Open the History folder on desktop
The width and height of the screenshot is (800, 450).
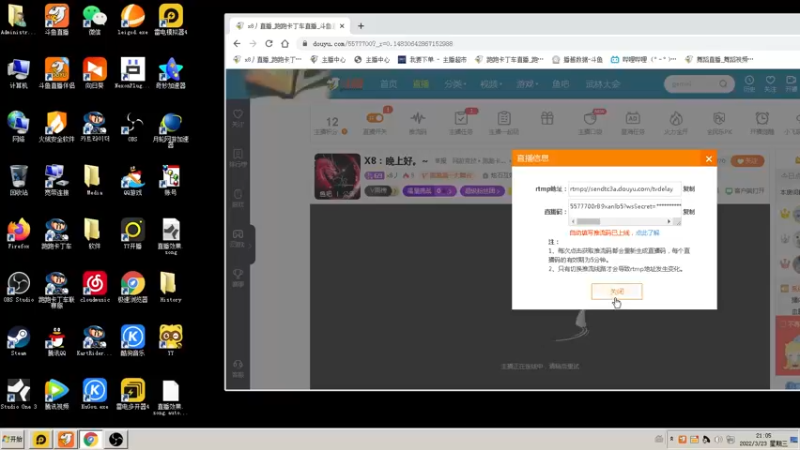pos(170,287)
